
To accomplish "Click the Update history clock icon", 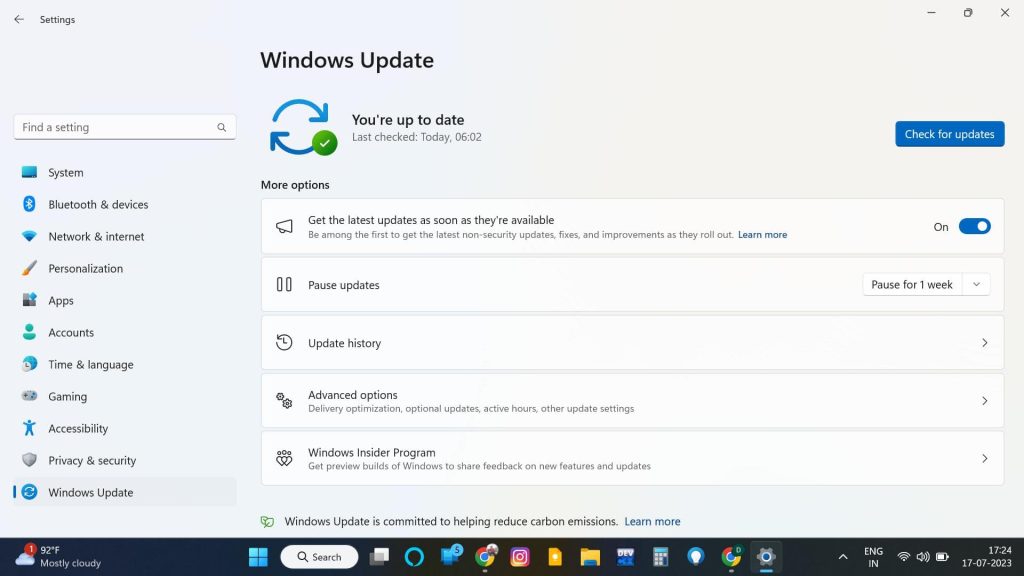I will [x=284, y=343].
